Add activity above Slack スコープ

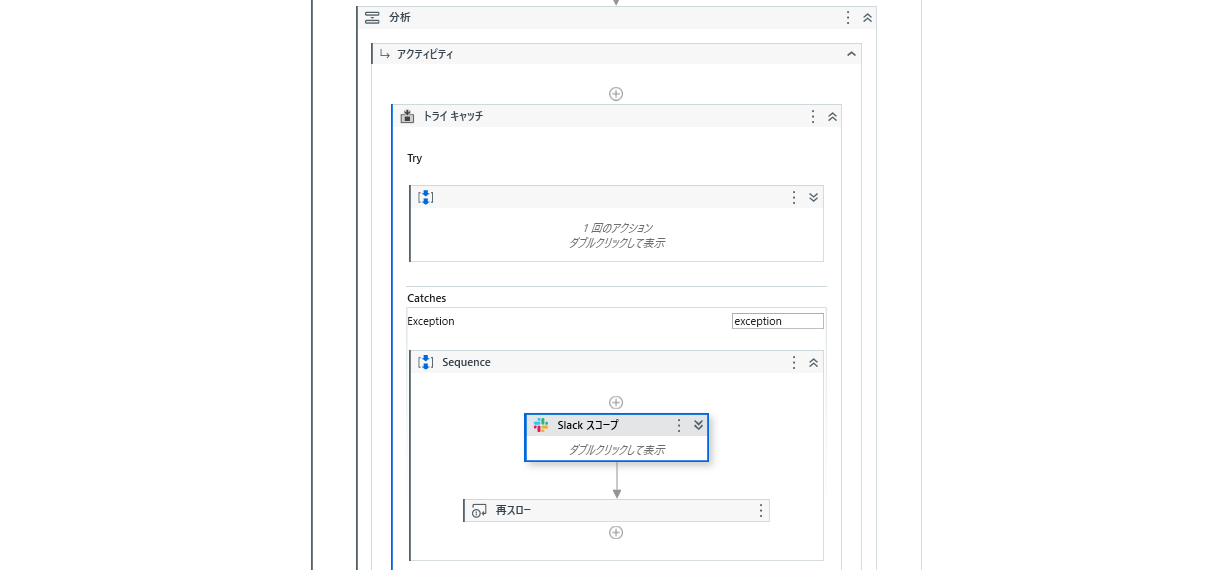click(616, 403)
